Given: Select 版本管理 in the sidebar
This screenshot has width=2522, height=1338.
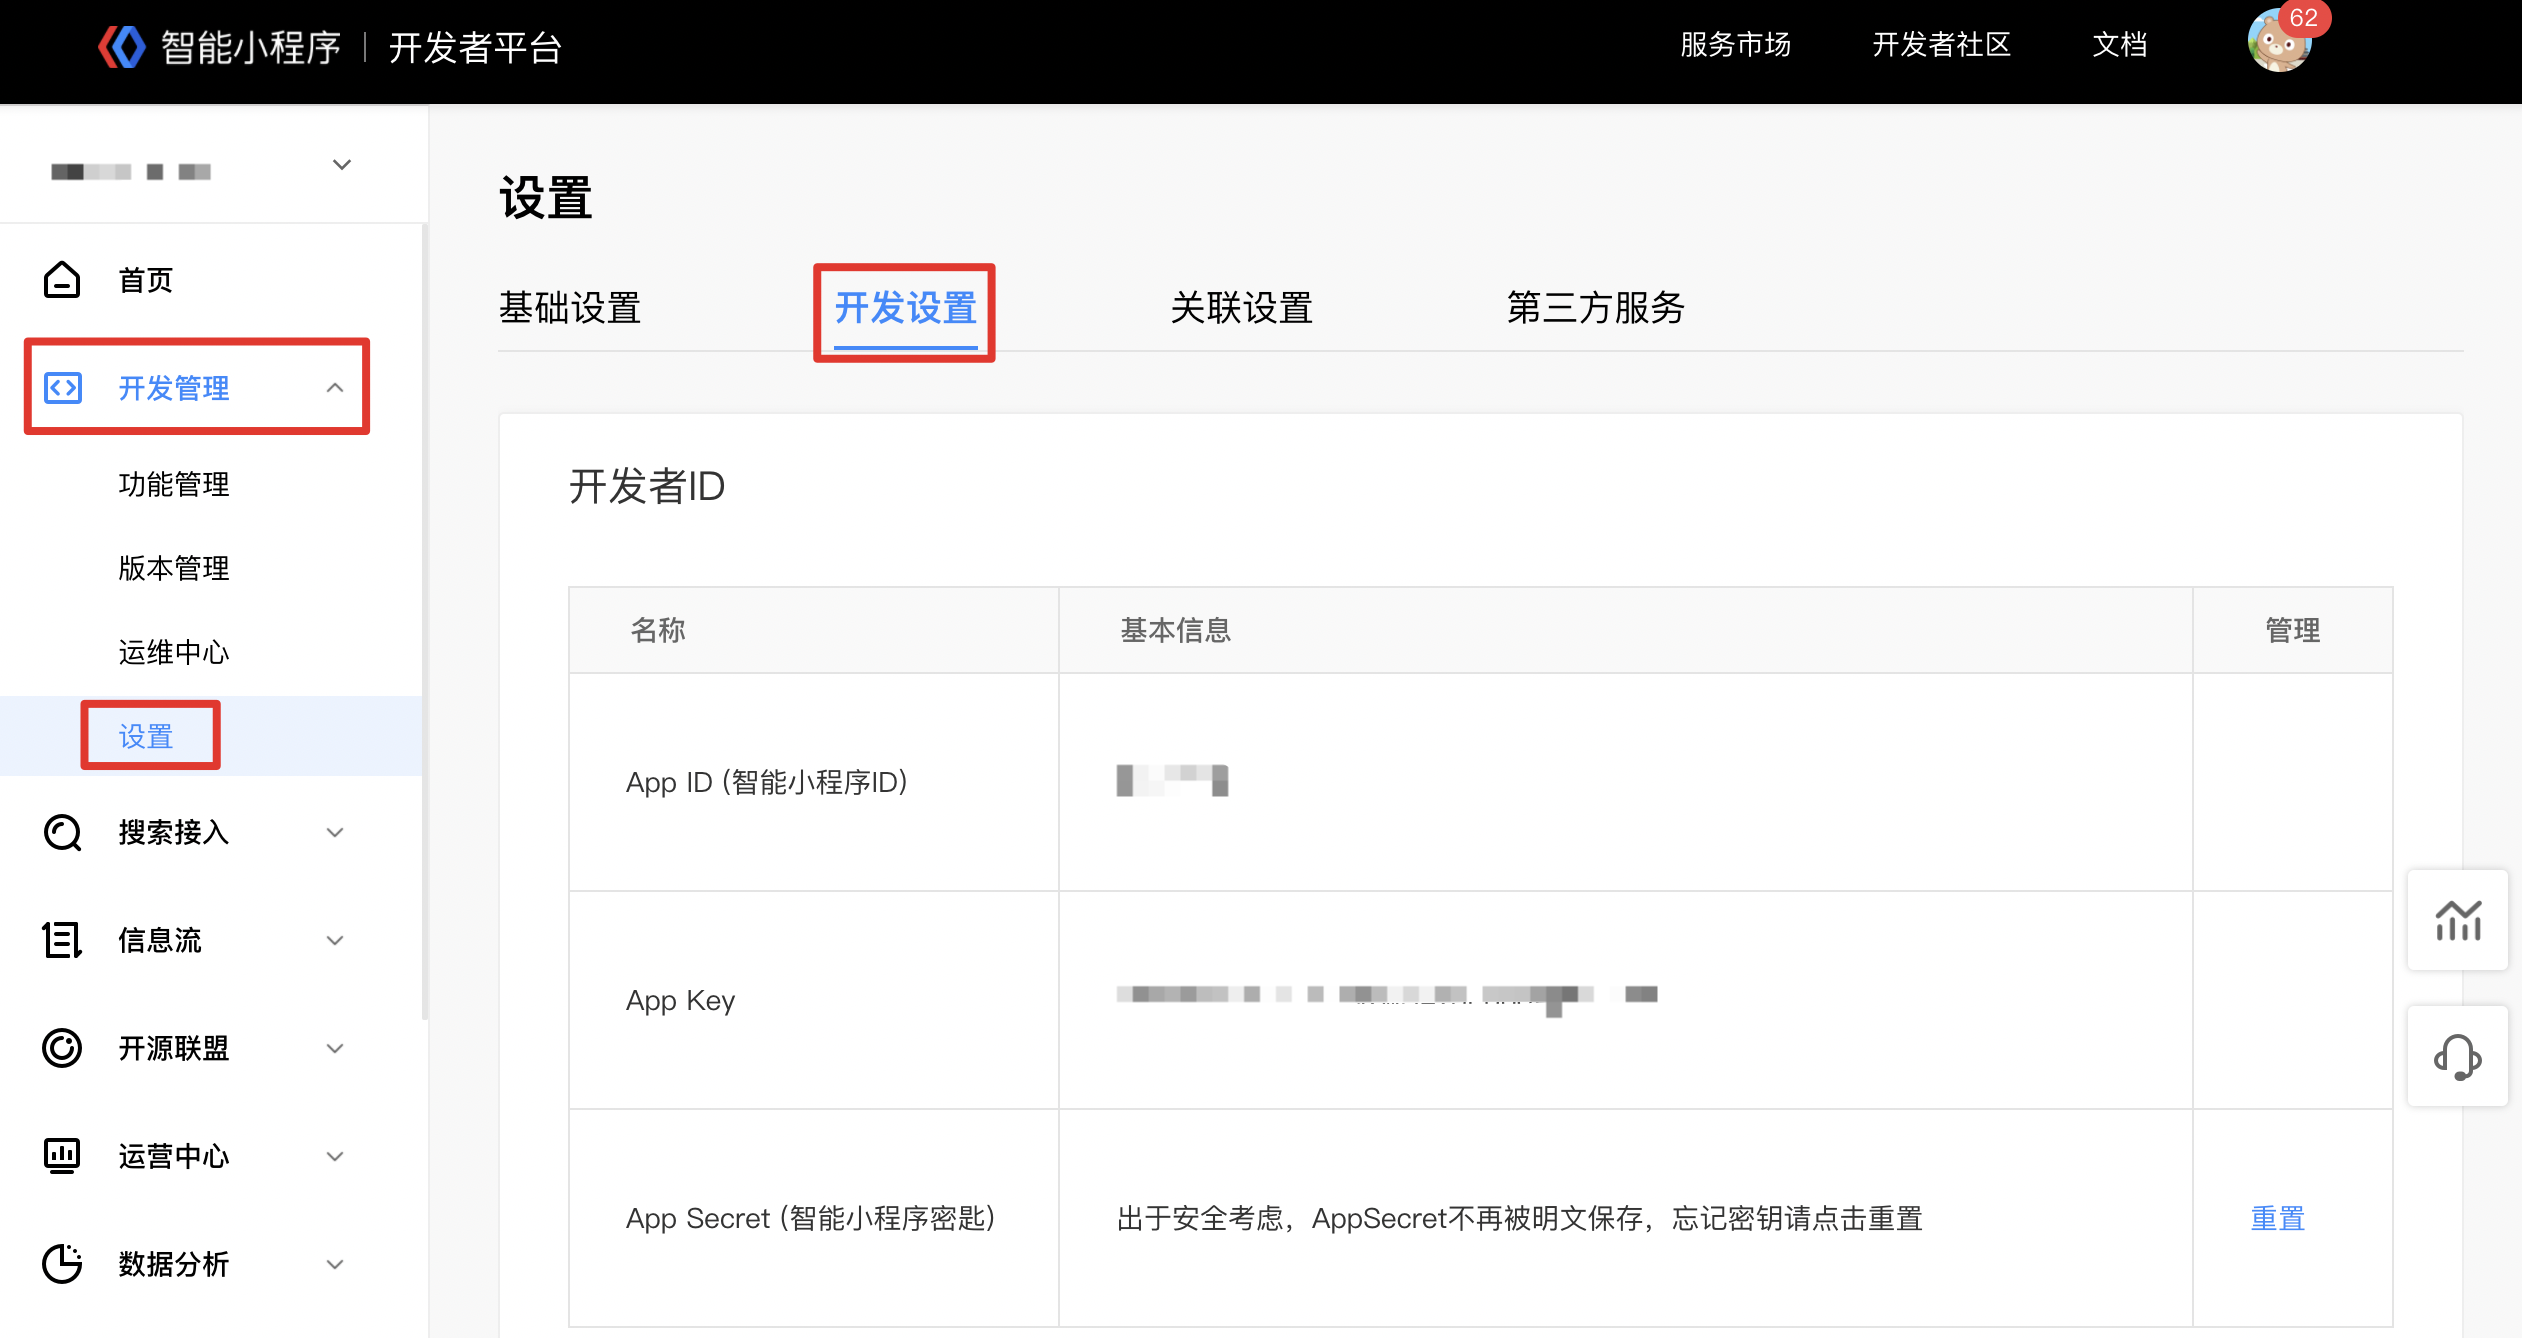Looking at the screenshot, I should 174,568.
